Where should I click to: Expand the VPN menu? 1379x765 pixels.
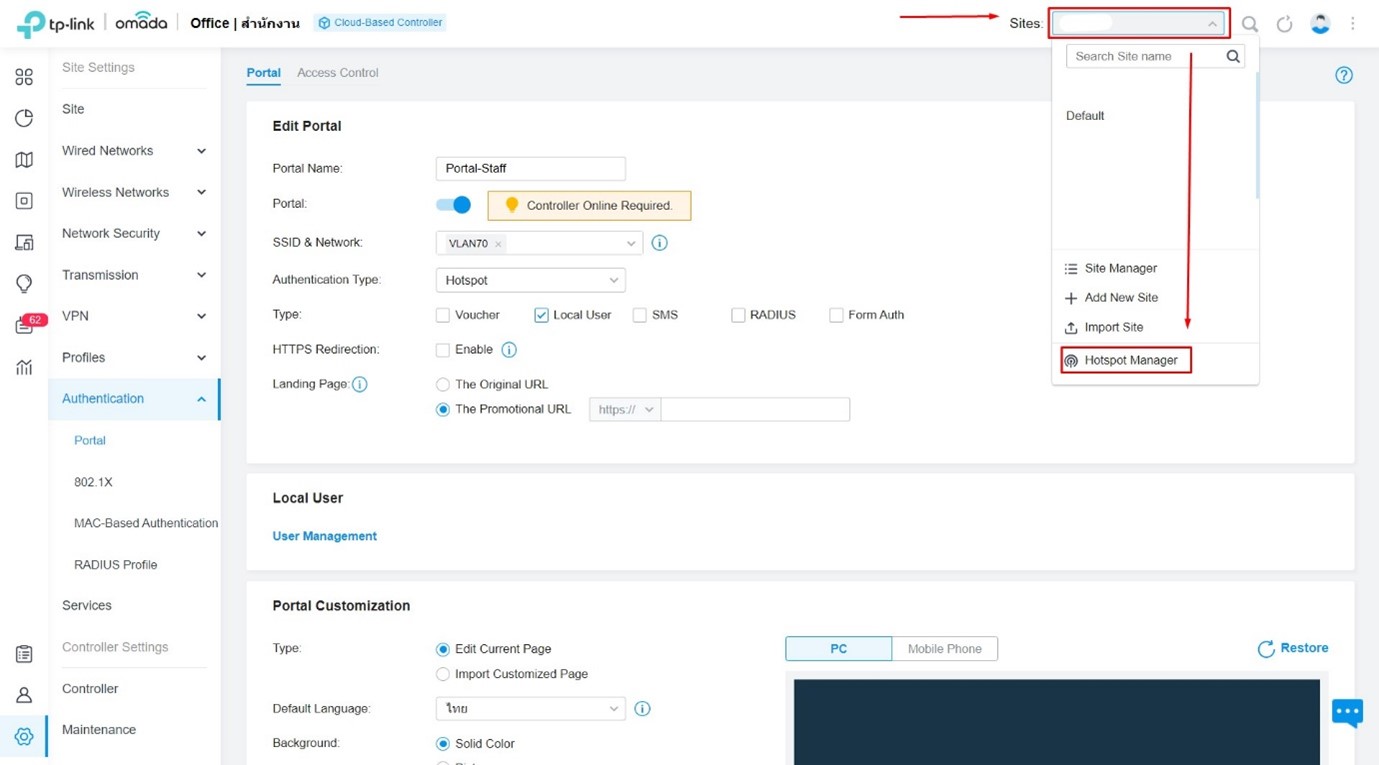pos(134,316)
